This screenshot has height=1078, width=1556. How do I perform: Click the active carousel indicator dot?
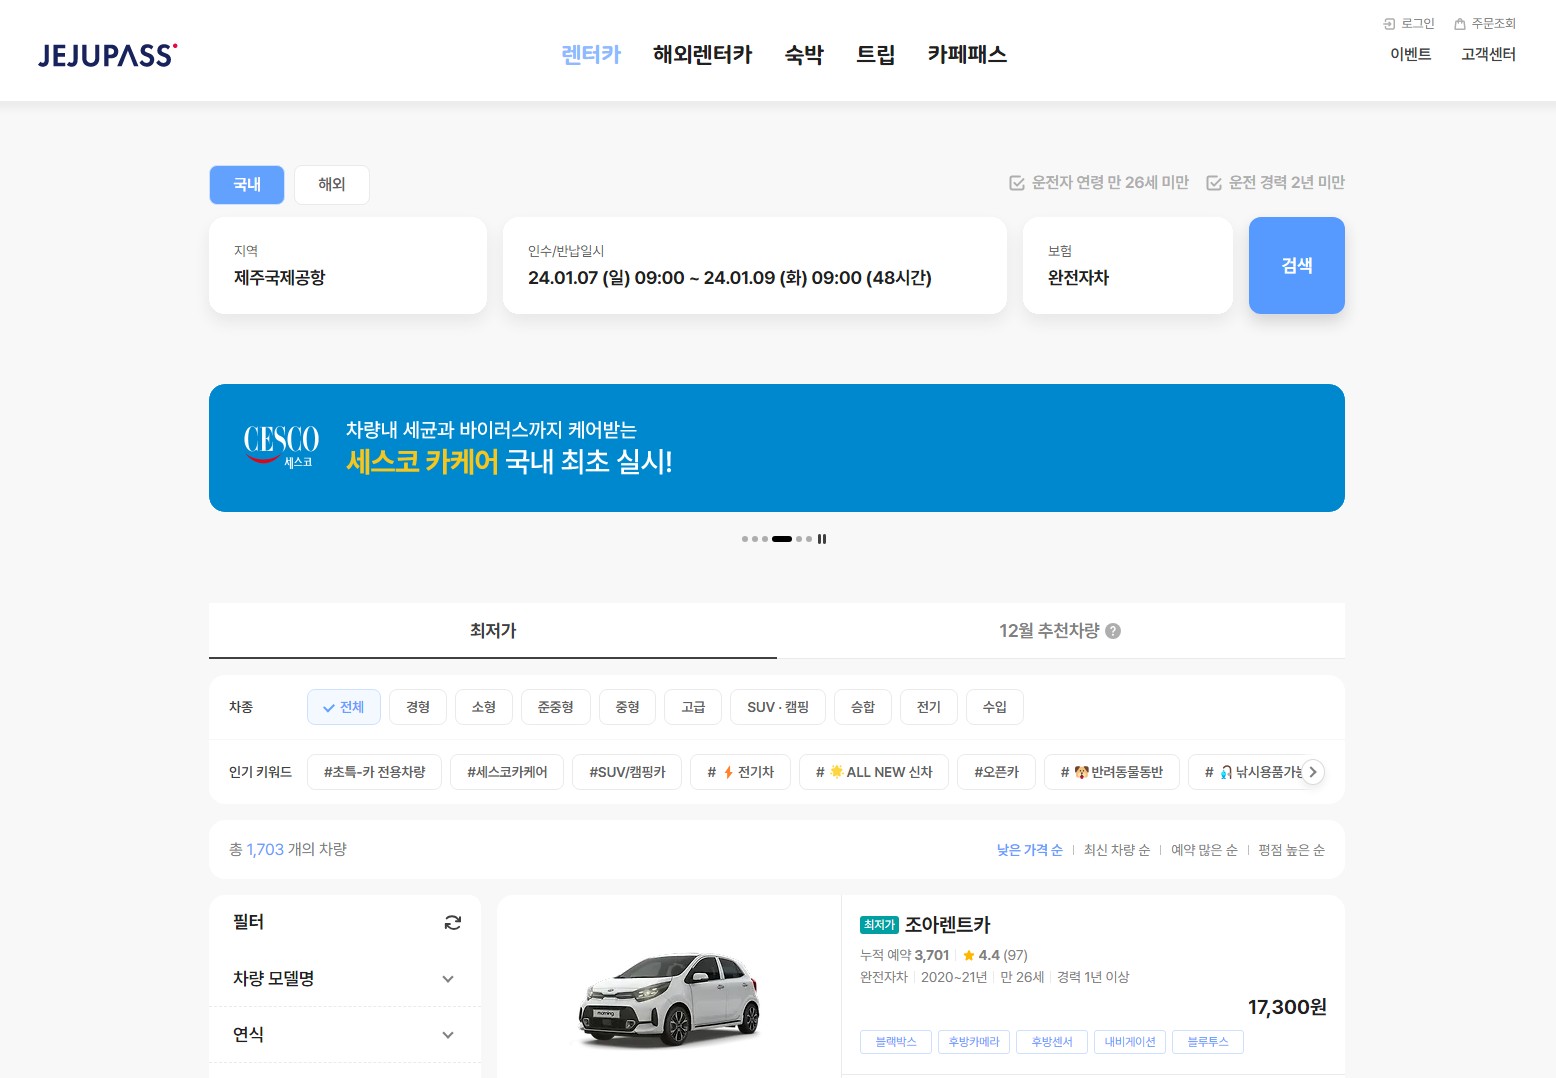tap(781, 539)
